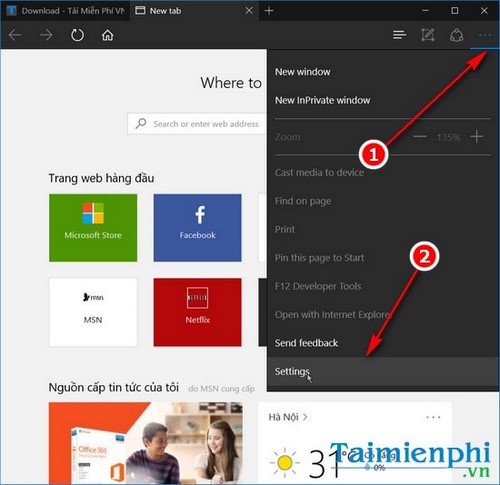Open the More actions ellipsis button
Image resolution: width=500 pixels, height=485 pixels.
(x=485, y=35)
